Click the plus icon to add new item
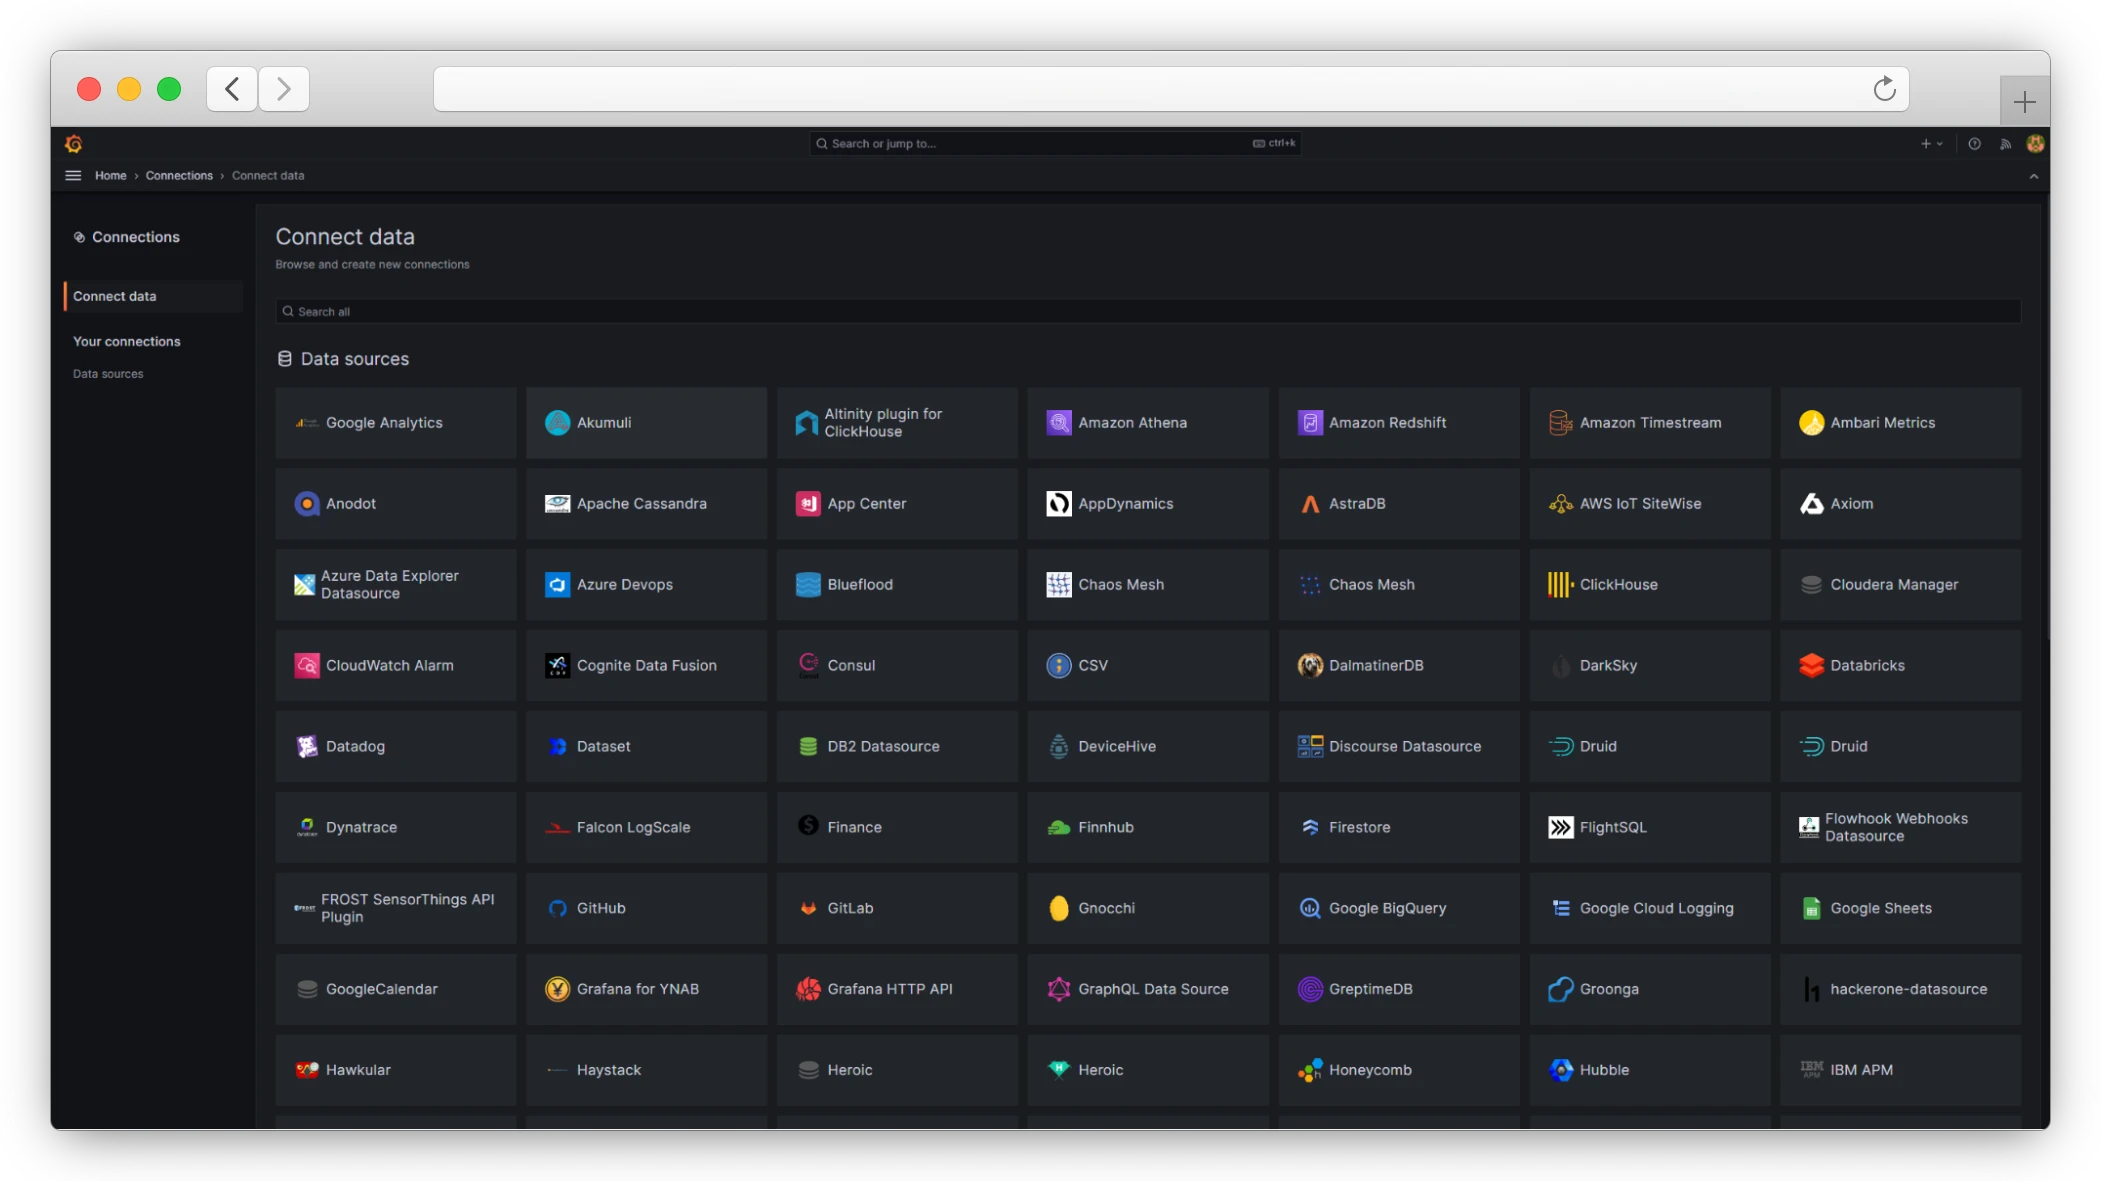The width and height of the screenshot is (2101, 1181). click(1925, 143)
